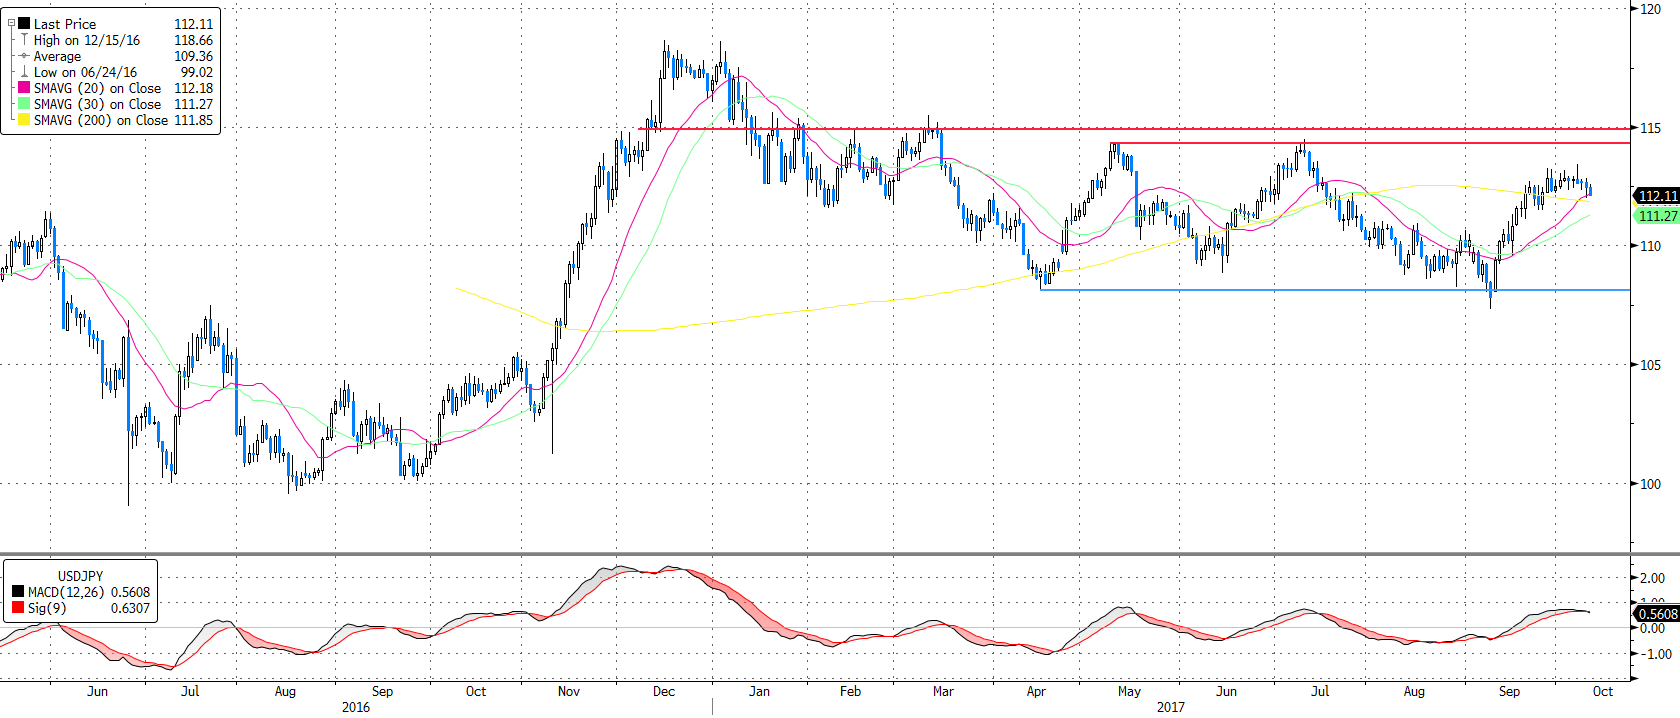Image resolution: width=1680 pixels, height=718 pixels.
Task: Select the blue horizontal support line
Action: click(x=1335, y=290)
